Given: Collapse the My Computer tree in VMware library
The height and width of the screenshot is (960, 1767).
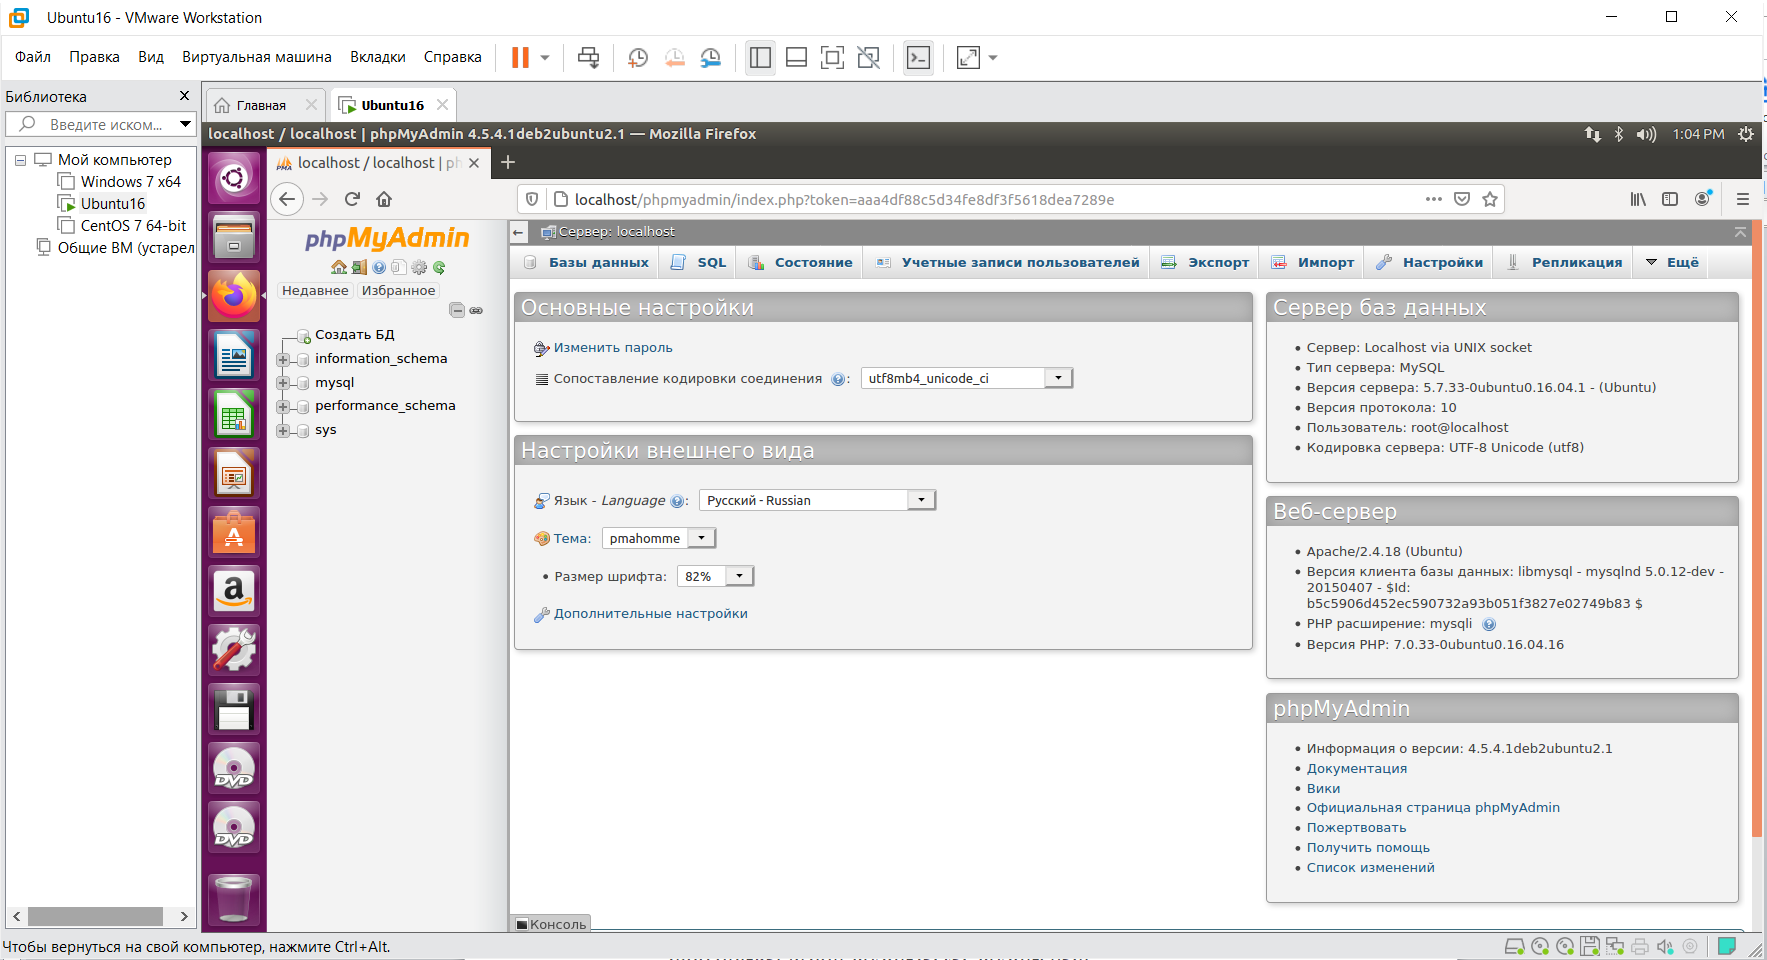Looking at the screenshot, I should pyautogui.click(x=20, y=159).
